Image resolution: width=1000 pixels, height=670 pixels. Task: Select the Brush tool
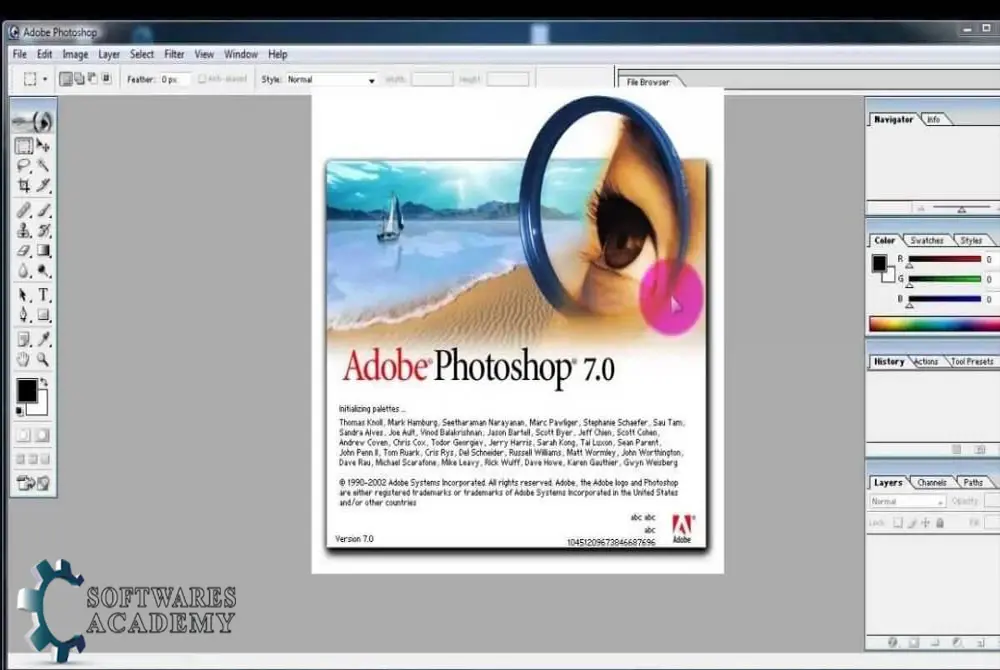point(43,210)
